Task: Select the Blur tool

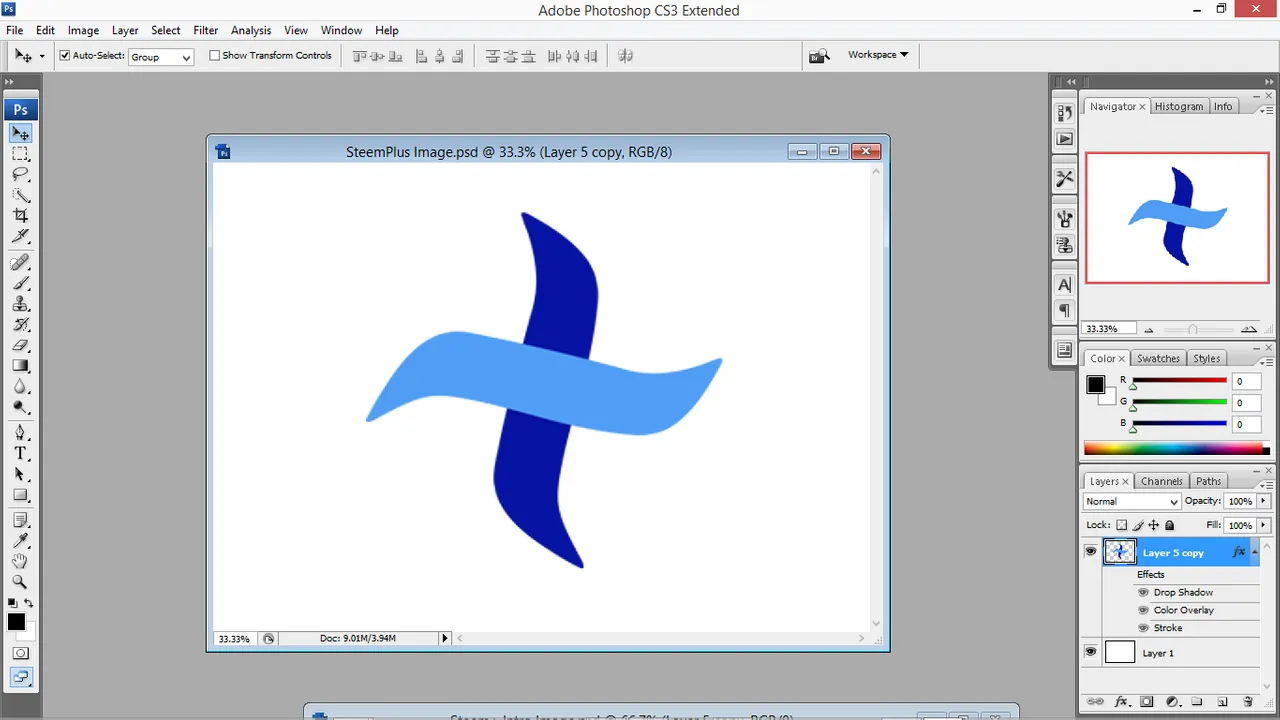Action: pyautogui.click(x=20, y=386)
